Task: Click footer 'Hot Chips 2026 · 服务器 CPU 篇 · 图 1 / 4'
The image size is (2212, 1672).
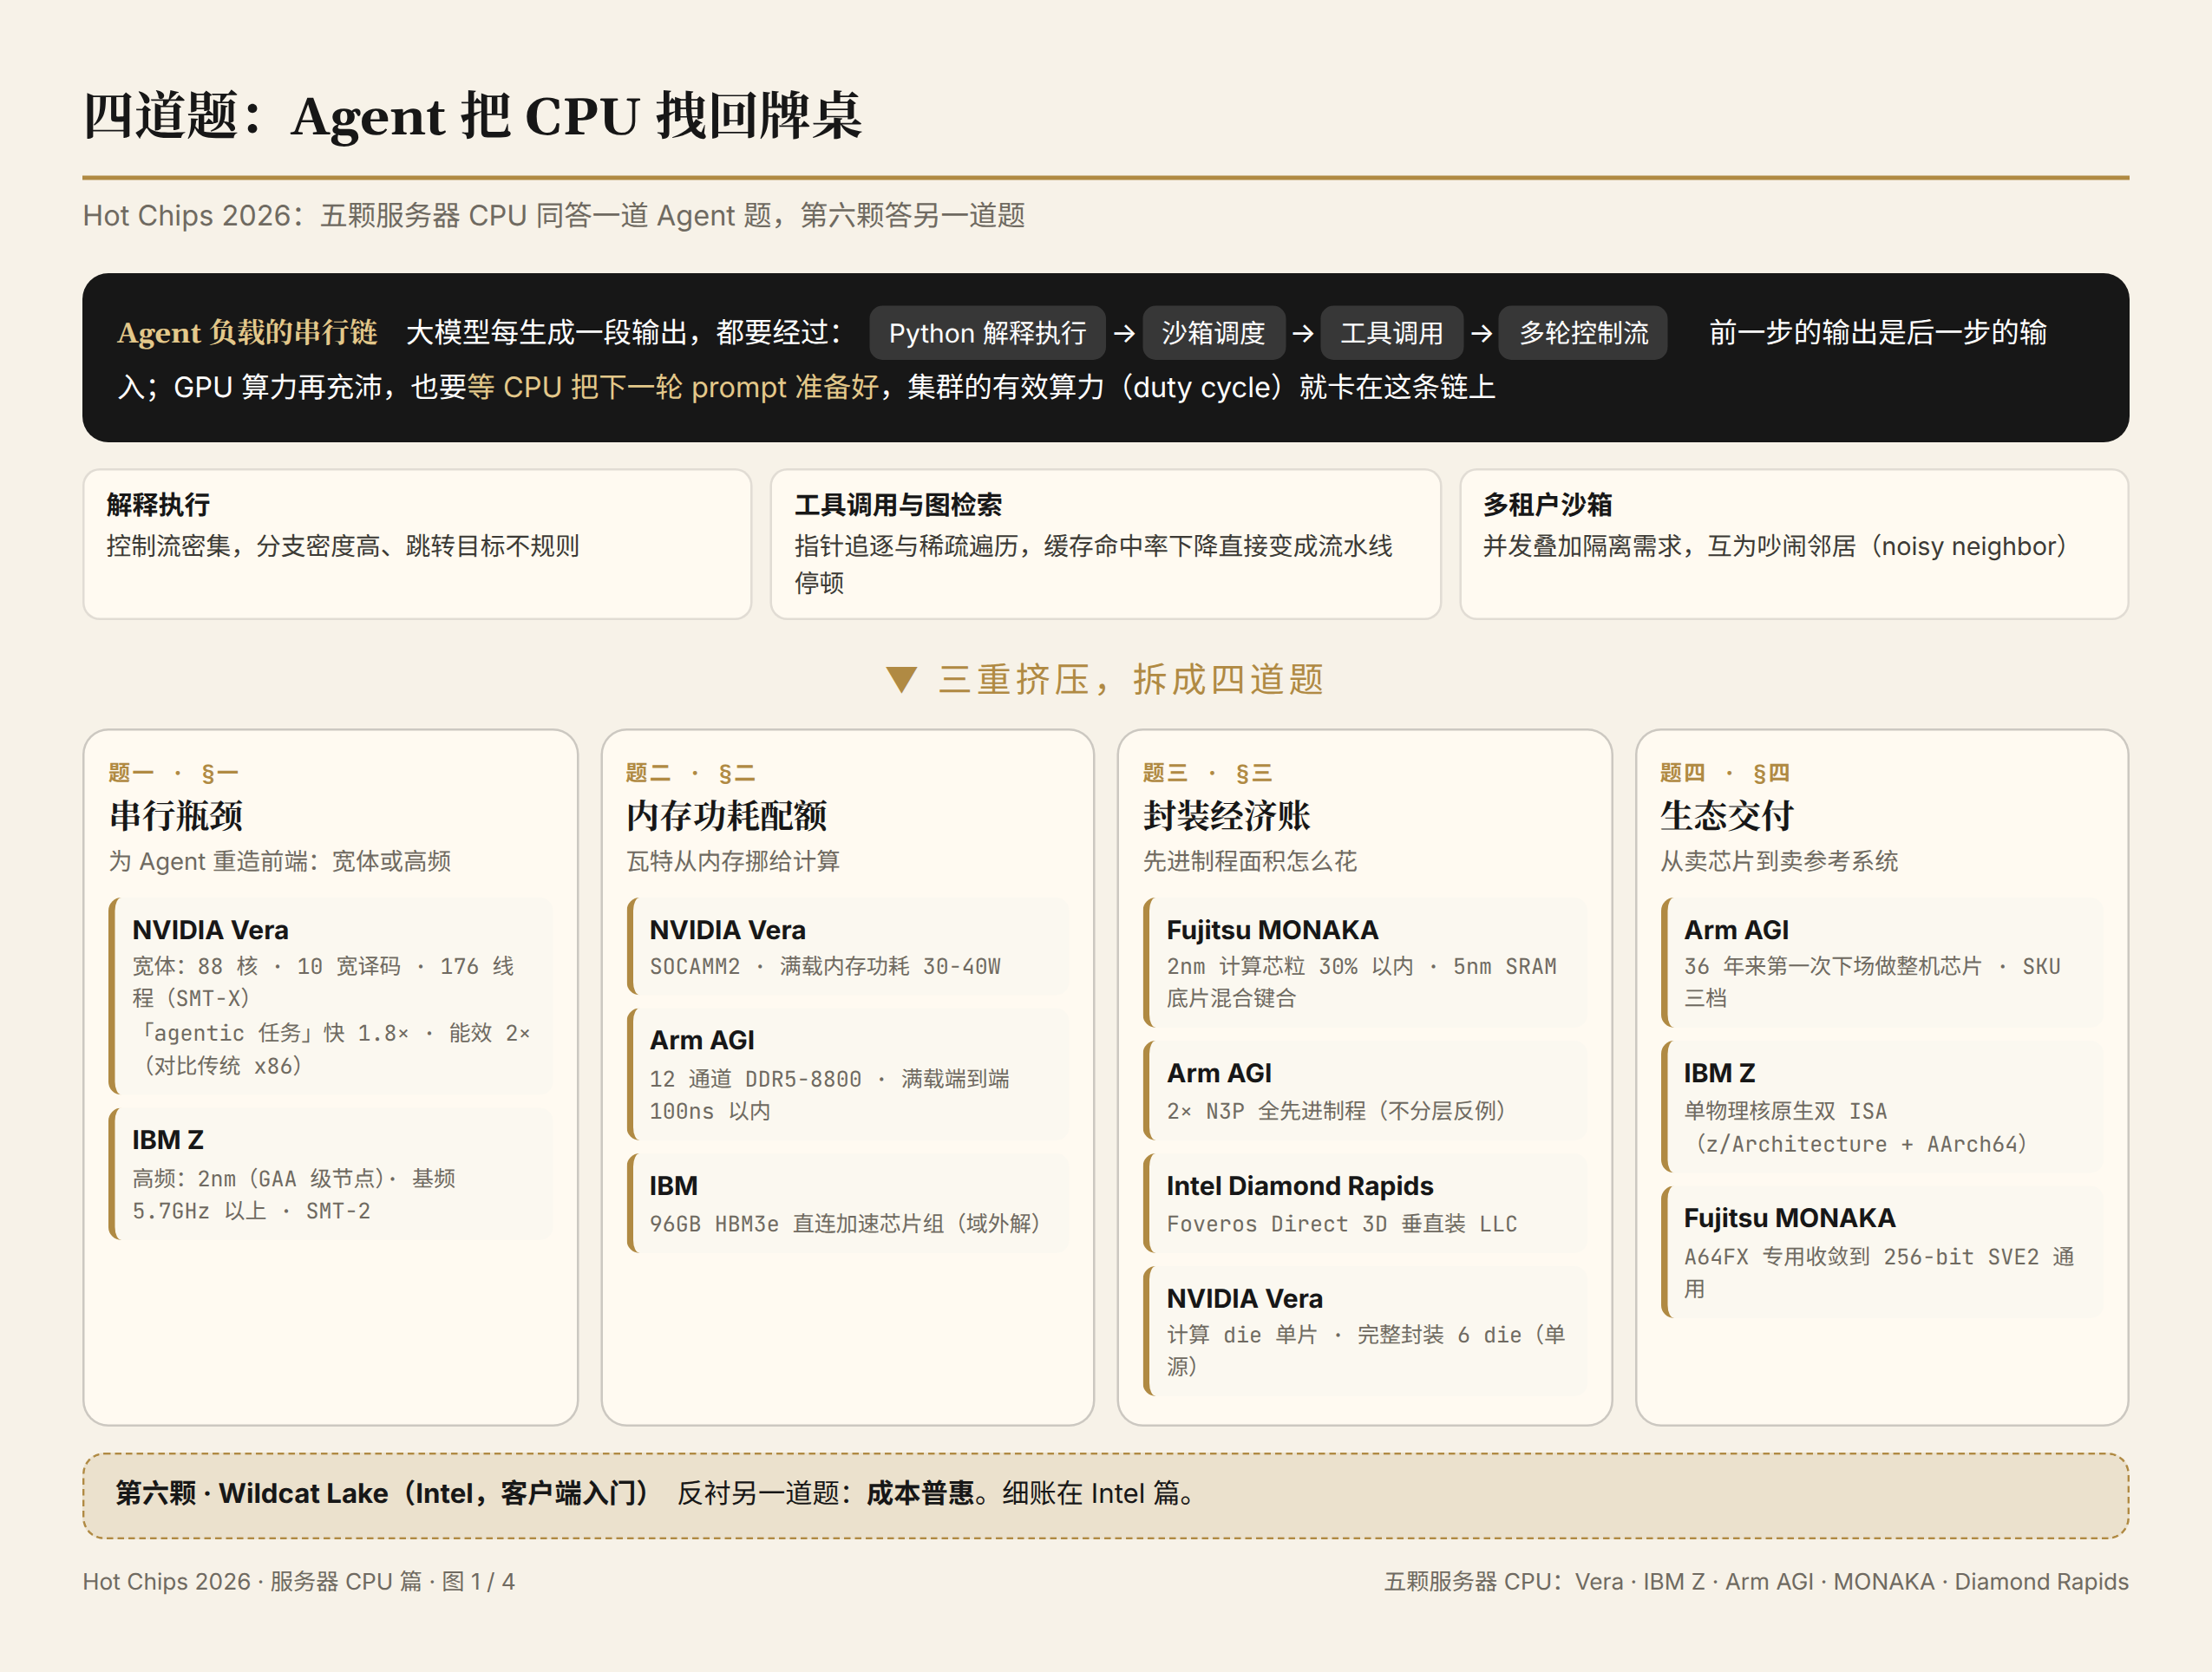Action: pyautogui.click(x=299, y=1581)
